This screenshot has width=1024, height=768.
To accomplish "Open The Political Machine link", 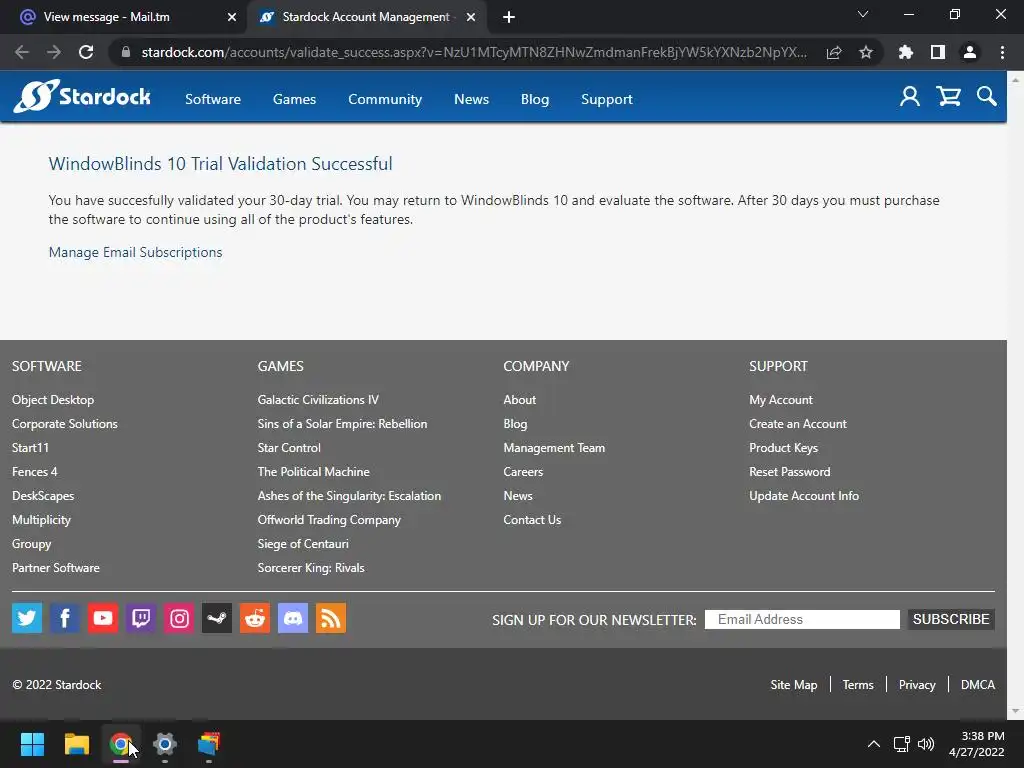I will point(313,472).
